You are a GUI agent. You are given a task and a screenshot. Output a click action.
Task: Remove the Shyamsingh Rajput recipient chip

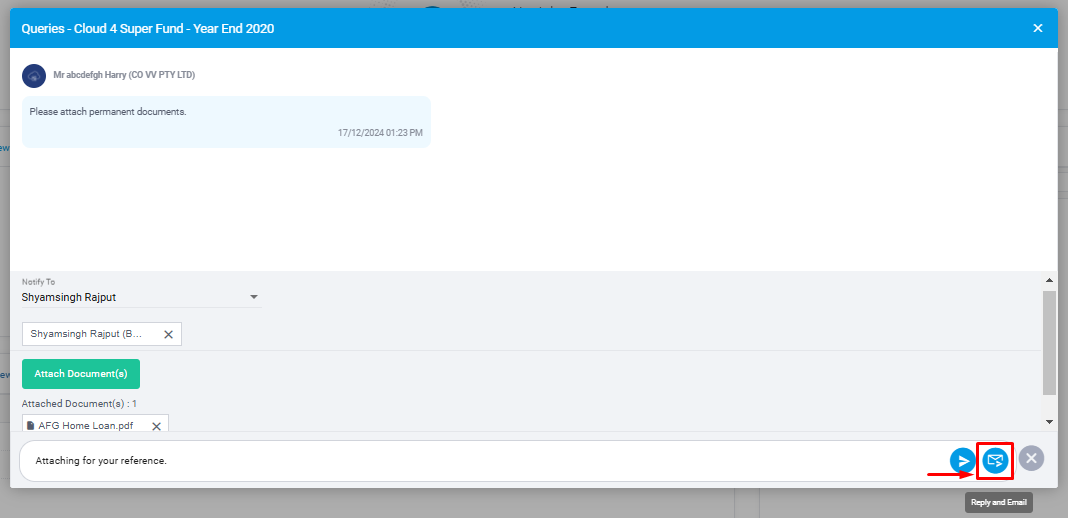coord(168,334)
